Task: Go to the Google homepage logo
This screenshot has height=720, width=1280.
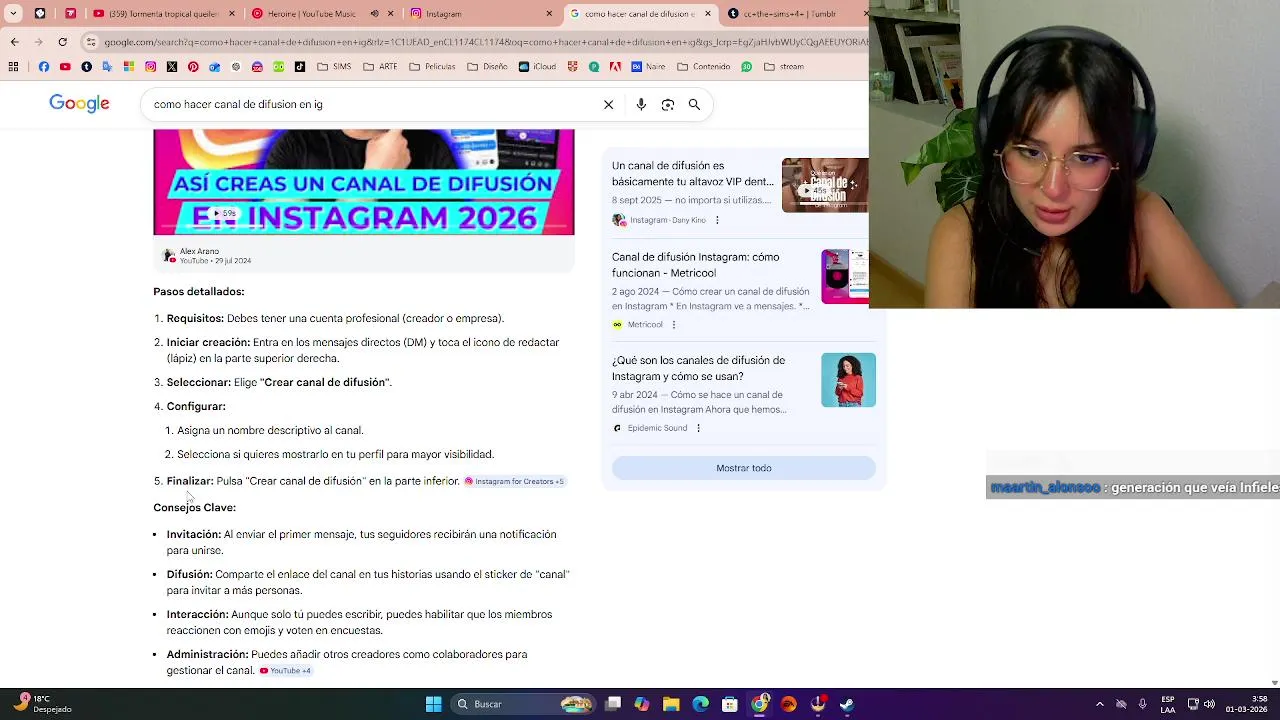Action: 79,104
